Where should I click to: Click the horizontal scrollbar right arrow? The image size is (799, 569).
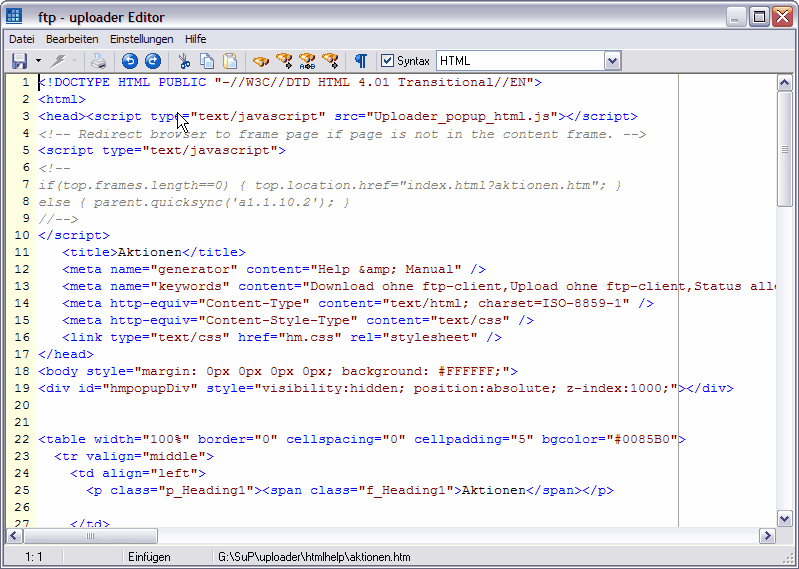tap(767, 535)
